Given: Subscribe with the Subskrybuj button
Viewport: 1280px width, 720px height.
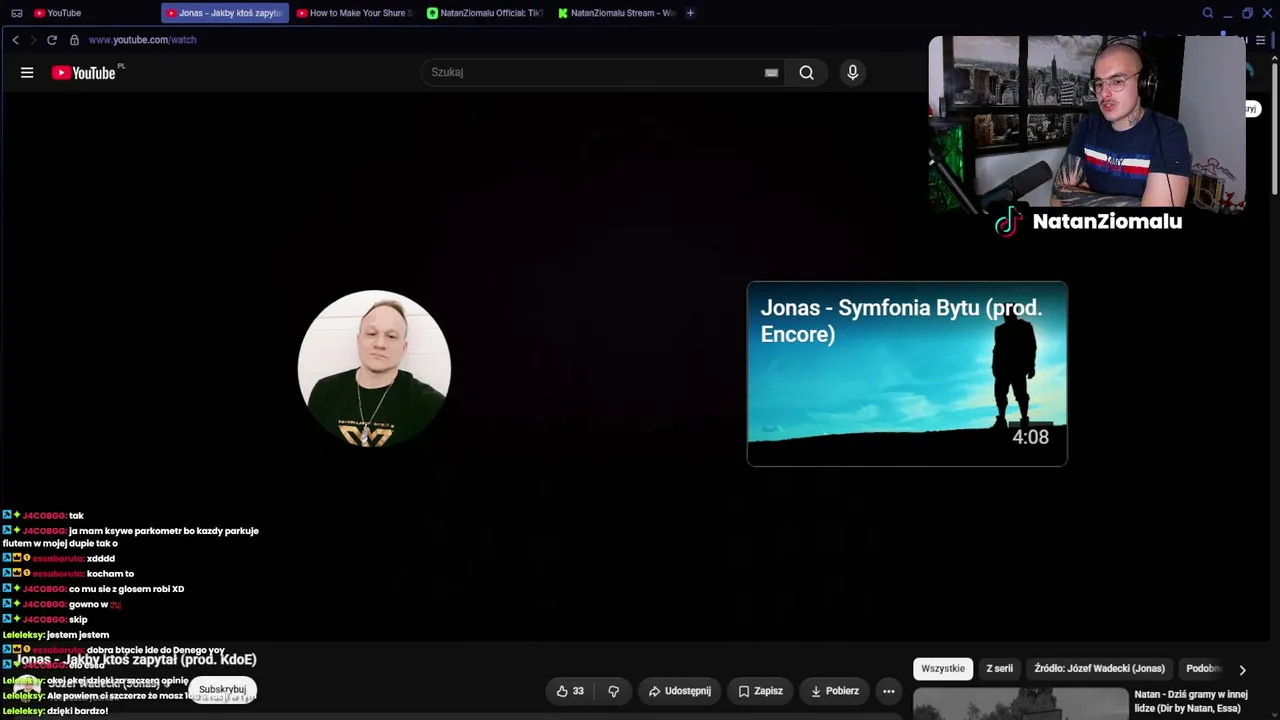Looking at the screenshot, I should [x=222, y=689].
